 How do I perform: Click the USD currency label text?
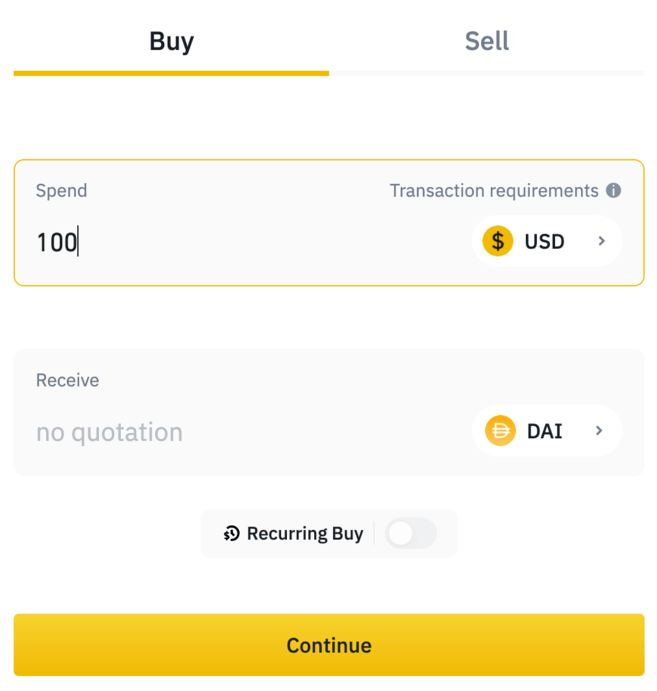click(x=545, y=241)
